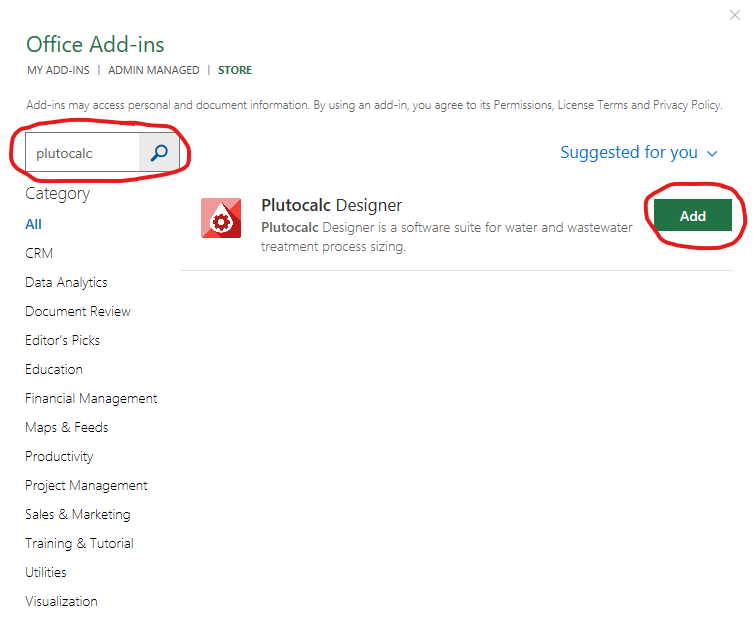Image resolution: width=753 pixels, height=644 pixels.
Task: Choose the Maps & Feeds category
Action: tap(67, 427)
